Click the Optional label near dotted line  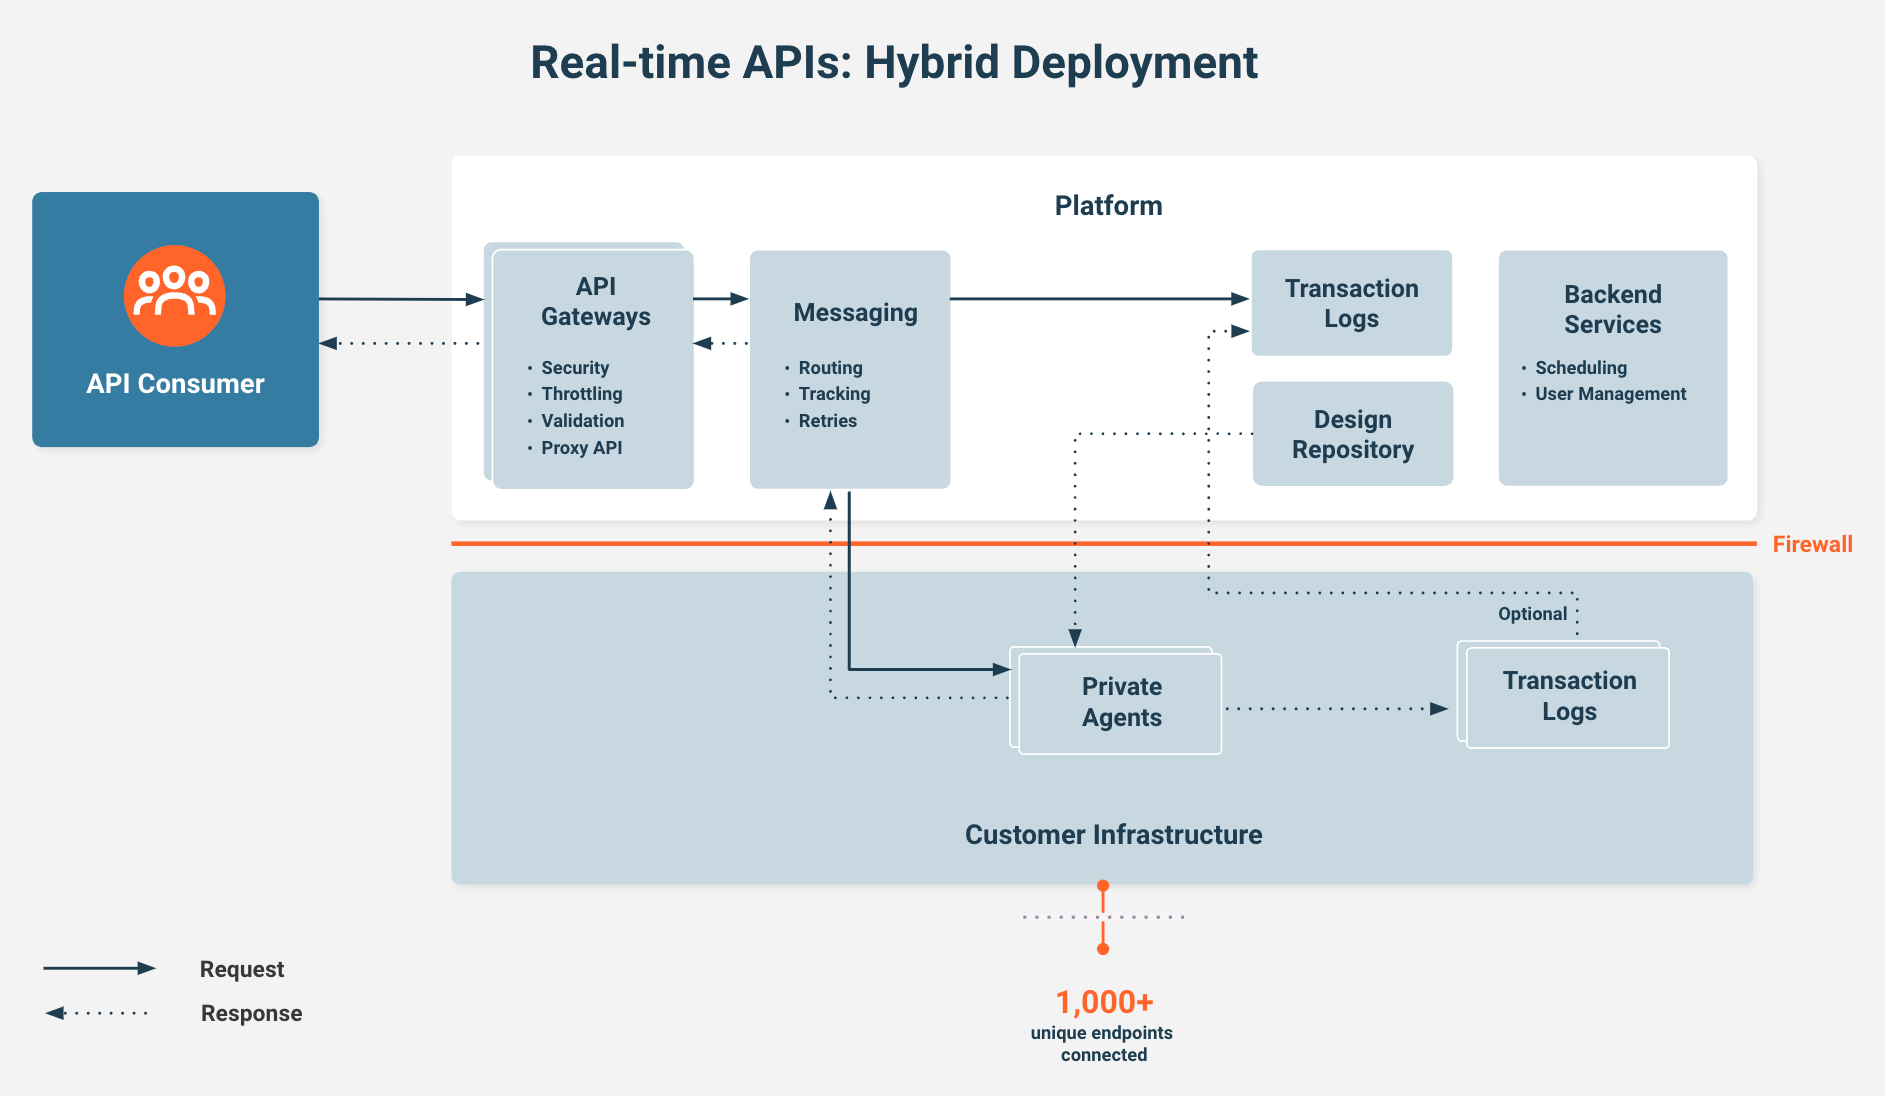pos(1532,614)
